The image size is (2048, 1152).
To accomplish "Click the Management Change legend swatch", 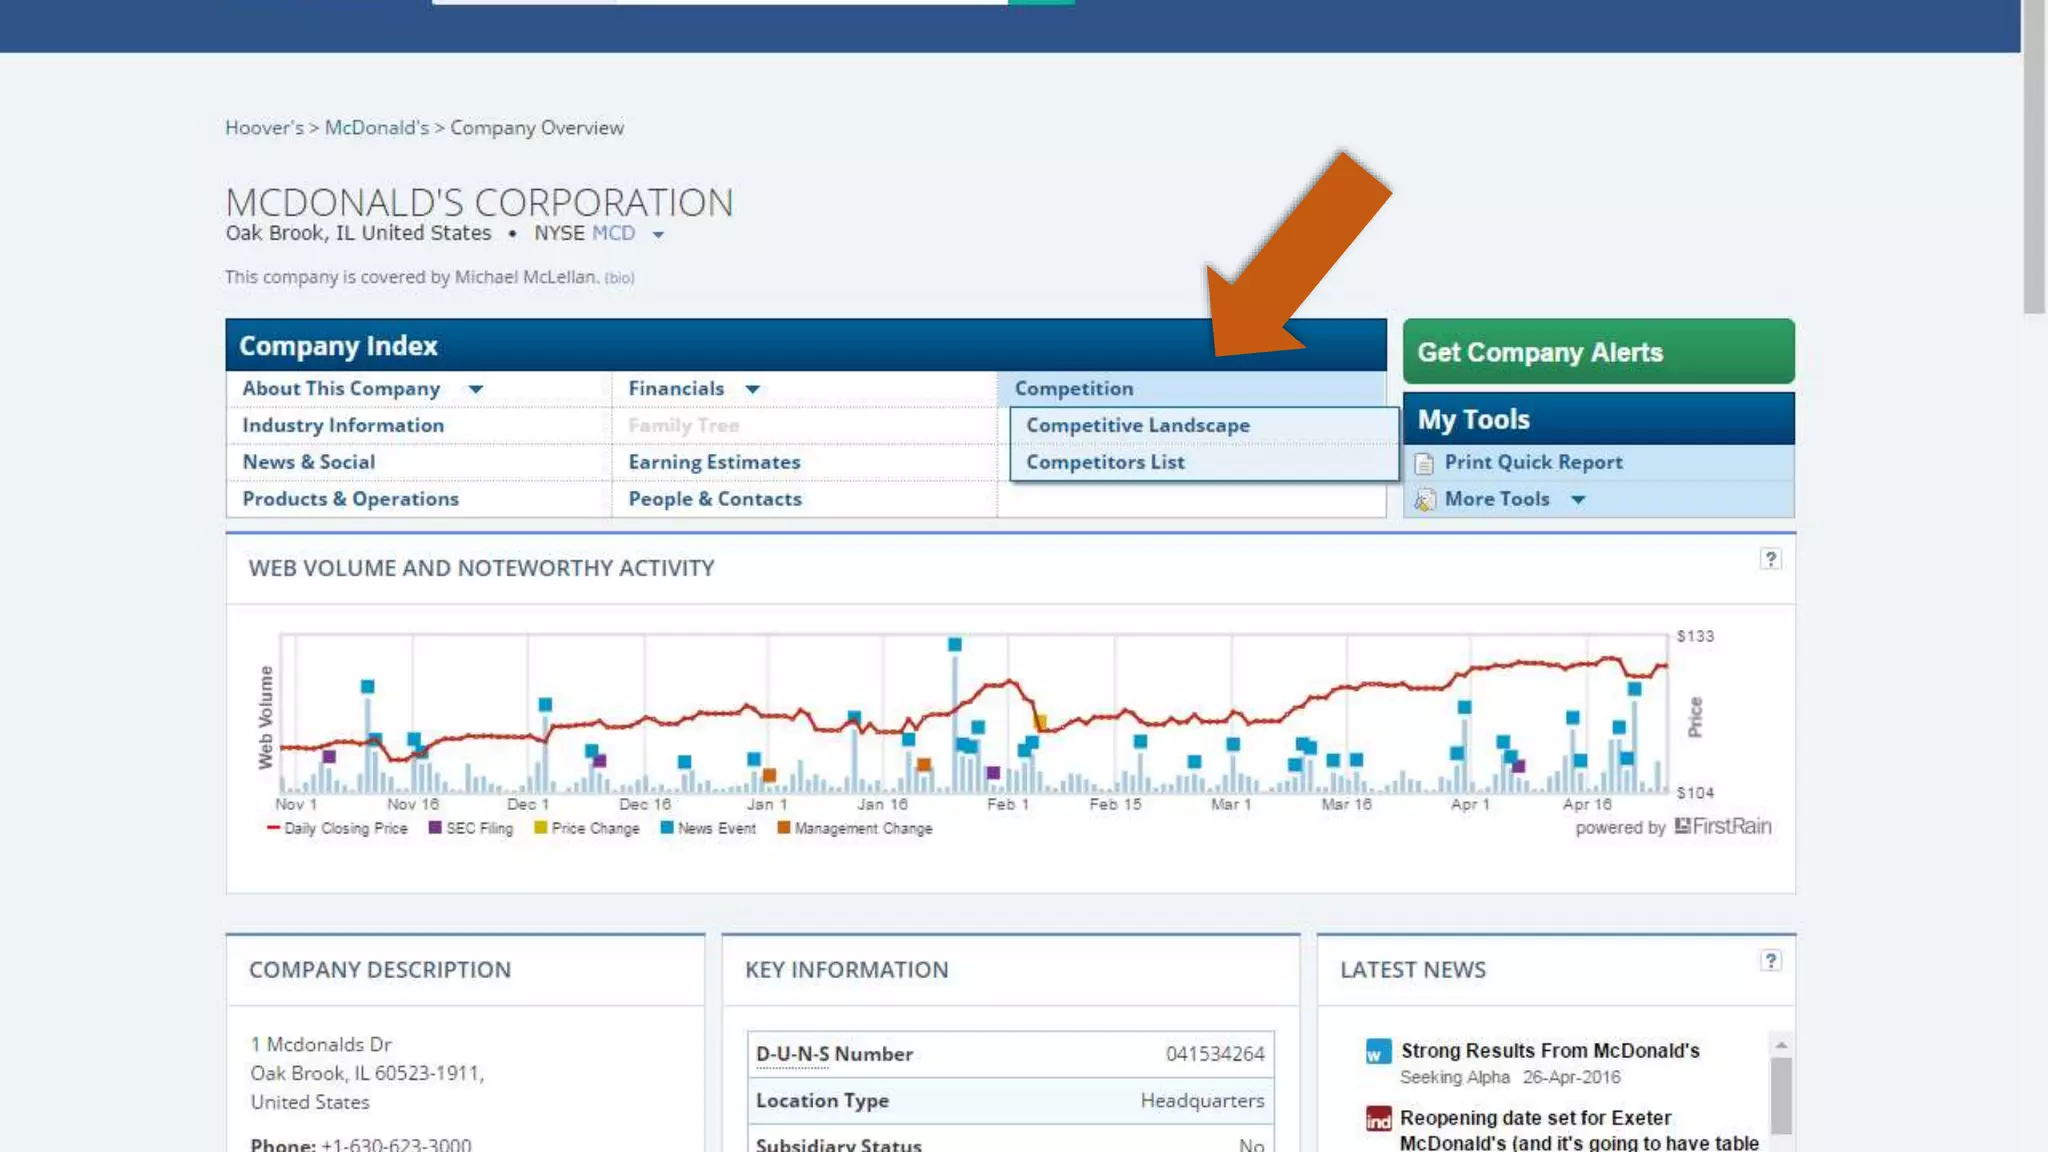I will [784, 828].
